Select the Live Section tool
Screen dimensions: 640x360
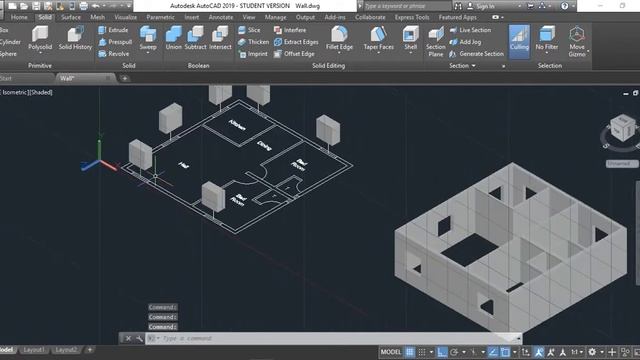(470, 30)
